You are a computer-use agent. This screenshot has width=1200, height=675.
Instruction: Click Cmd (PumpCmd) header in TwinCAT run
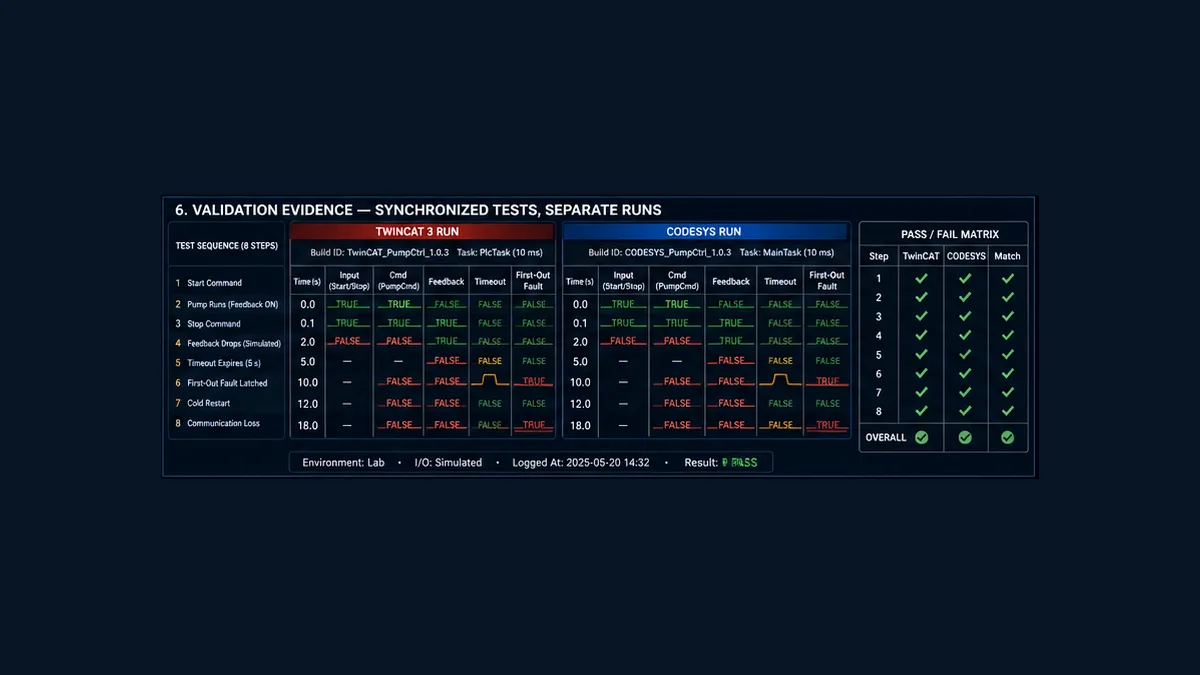click(398, 281)
